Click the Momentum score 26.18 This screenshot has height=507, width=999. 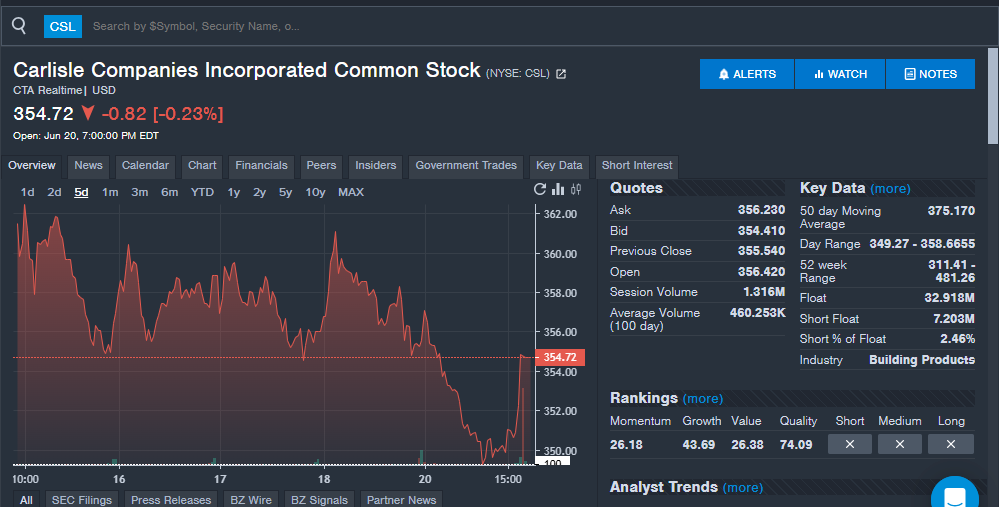pos(626,445)
